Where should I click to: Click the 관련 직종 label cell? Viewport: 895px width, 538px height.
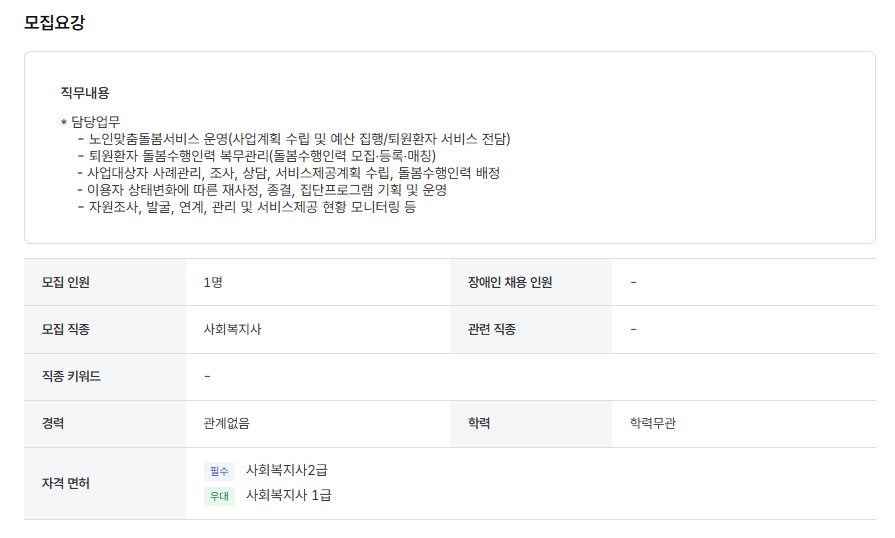coord(531,330)
